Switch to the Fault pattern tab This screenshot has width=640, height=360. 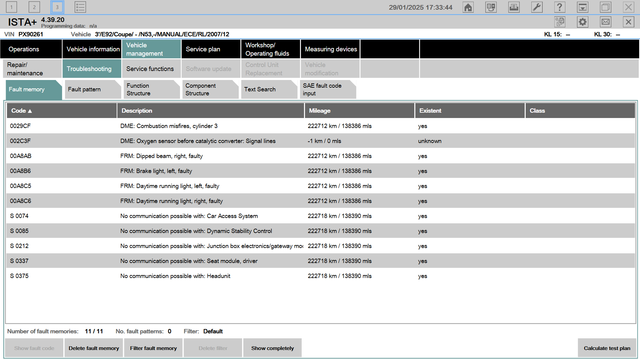(92, 89)
